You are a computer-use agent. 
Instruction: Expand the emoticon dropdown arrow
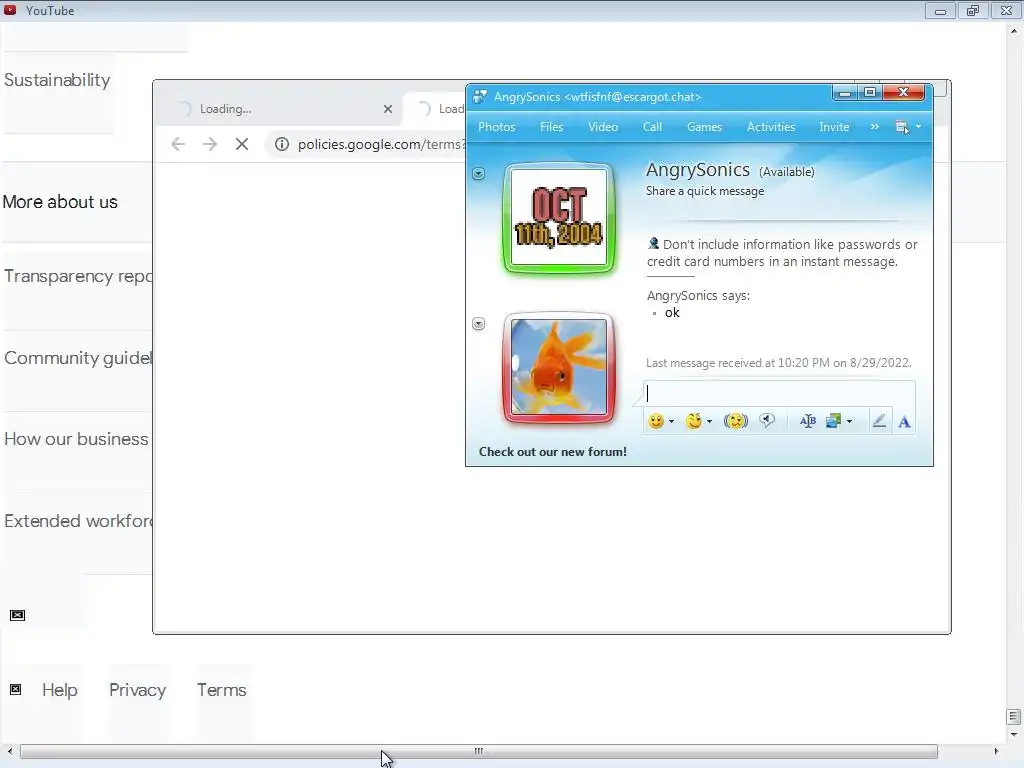[671, 422]
